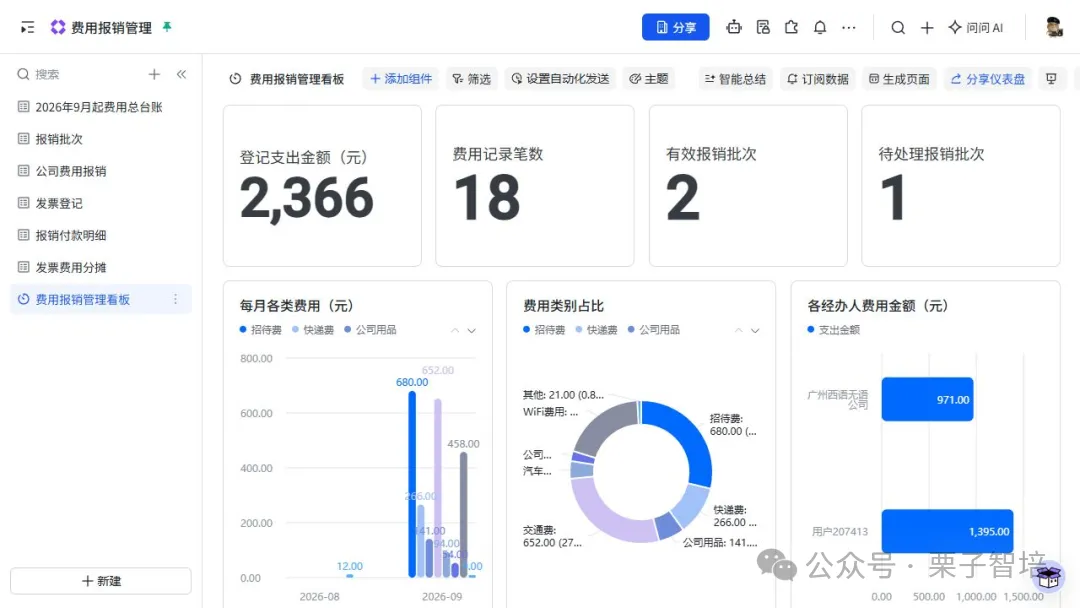Viewport: 1080px width, 608px height.
Task: Open the 公司费用报销 table
Action: coord(101,171)
